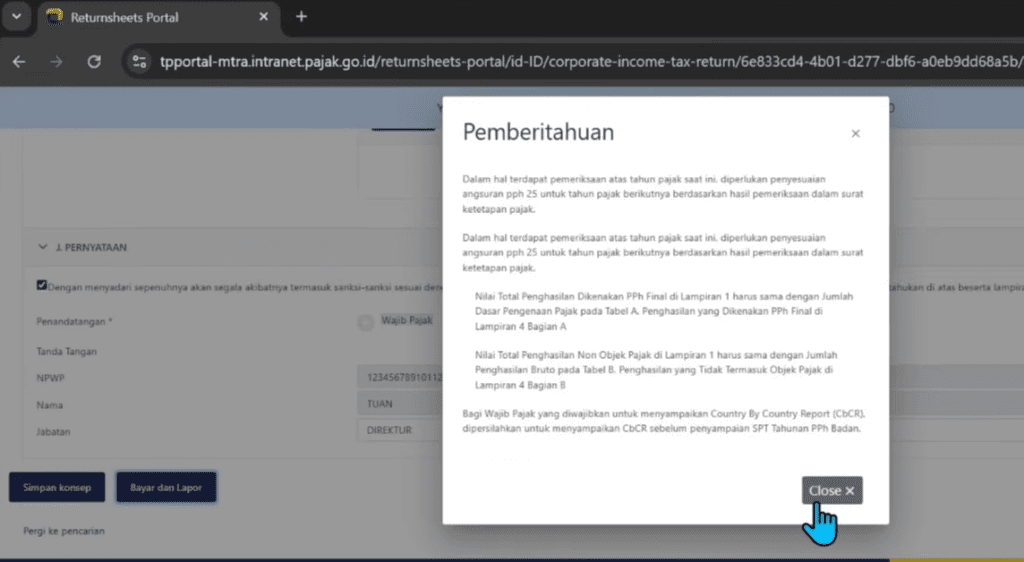Click the address bar URL
This screenshot has height=562, width=1024.
(x=580, y=61)
